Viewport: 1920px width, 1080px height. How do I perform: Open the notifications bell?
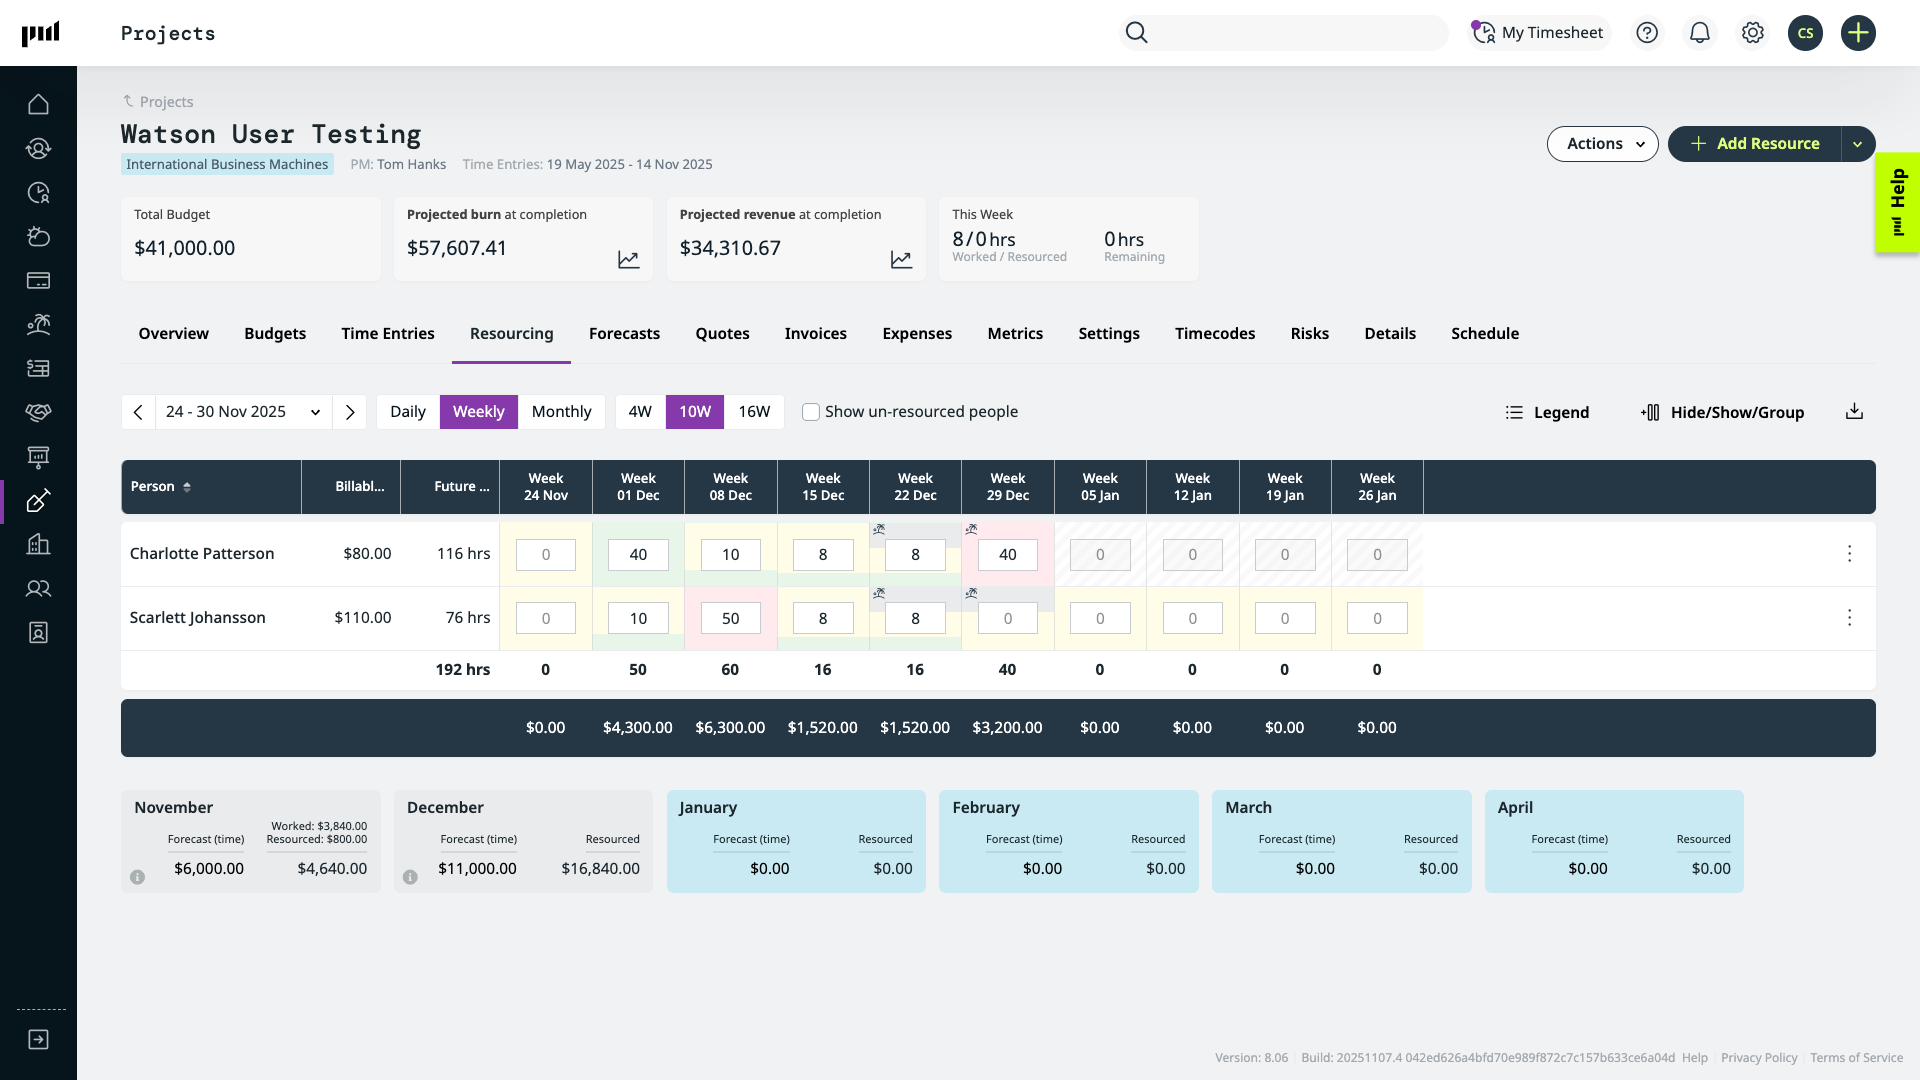tap(1699, 33)
